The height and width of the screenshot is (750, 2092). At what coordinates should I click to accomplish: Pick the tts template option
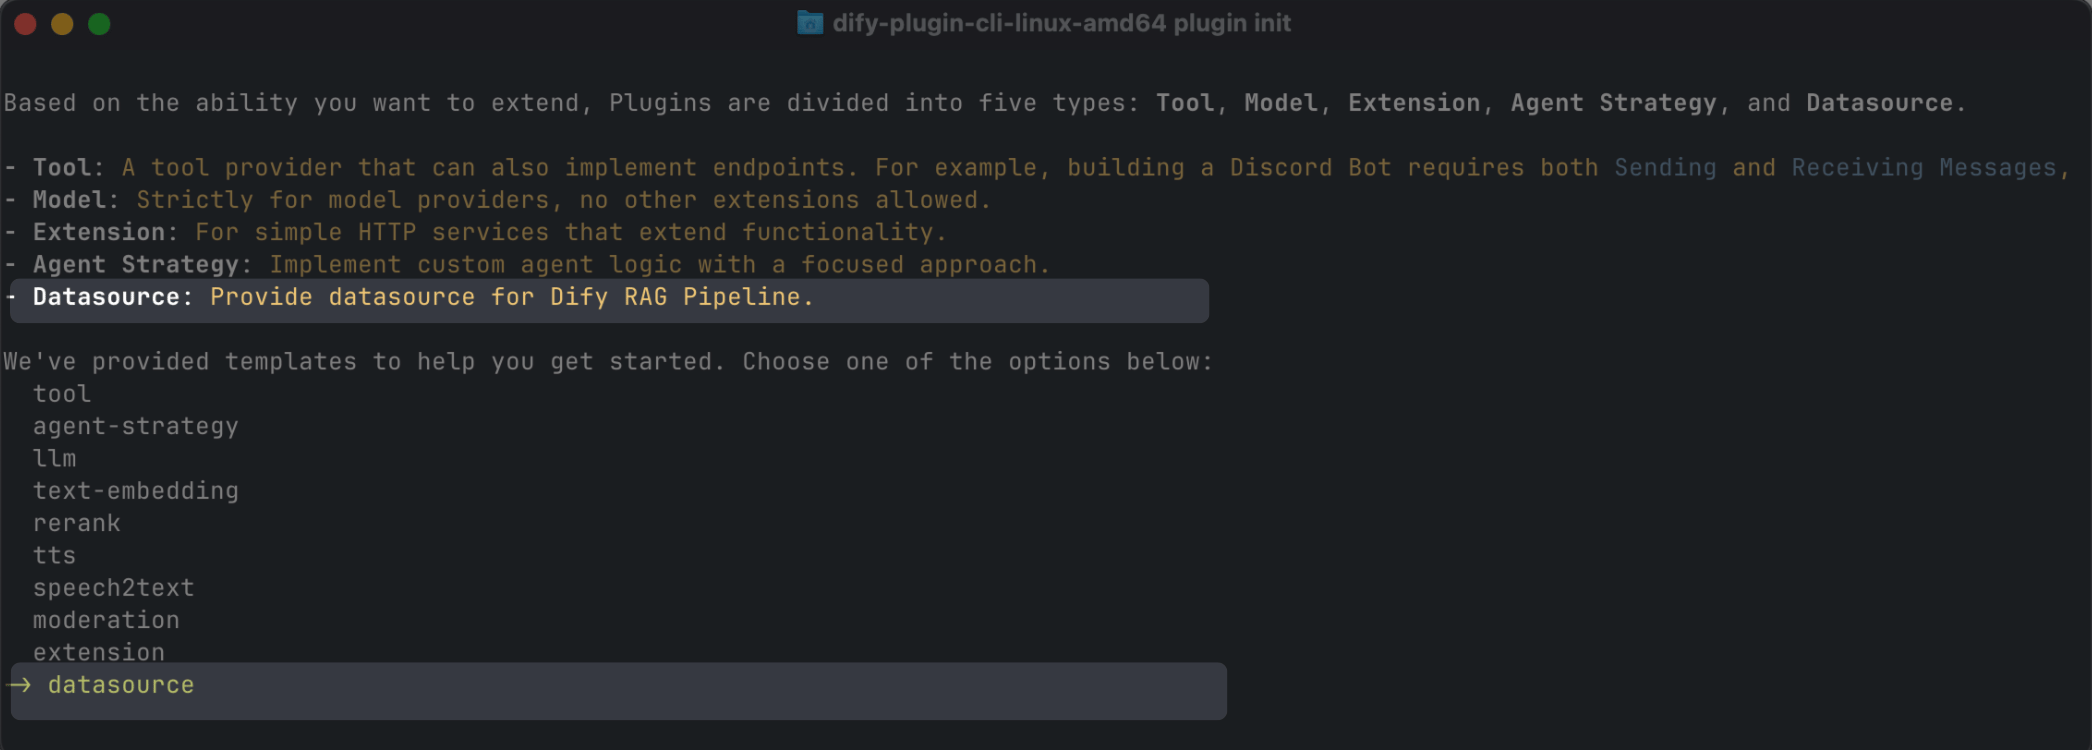pyautogui.click(x=55, y=555)
